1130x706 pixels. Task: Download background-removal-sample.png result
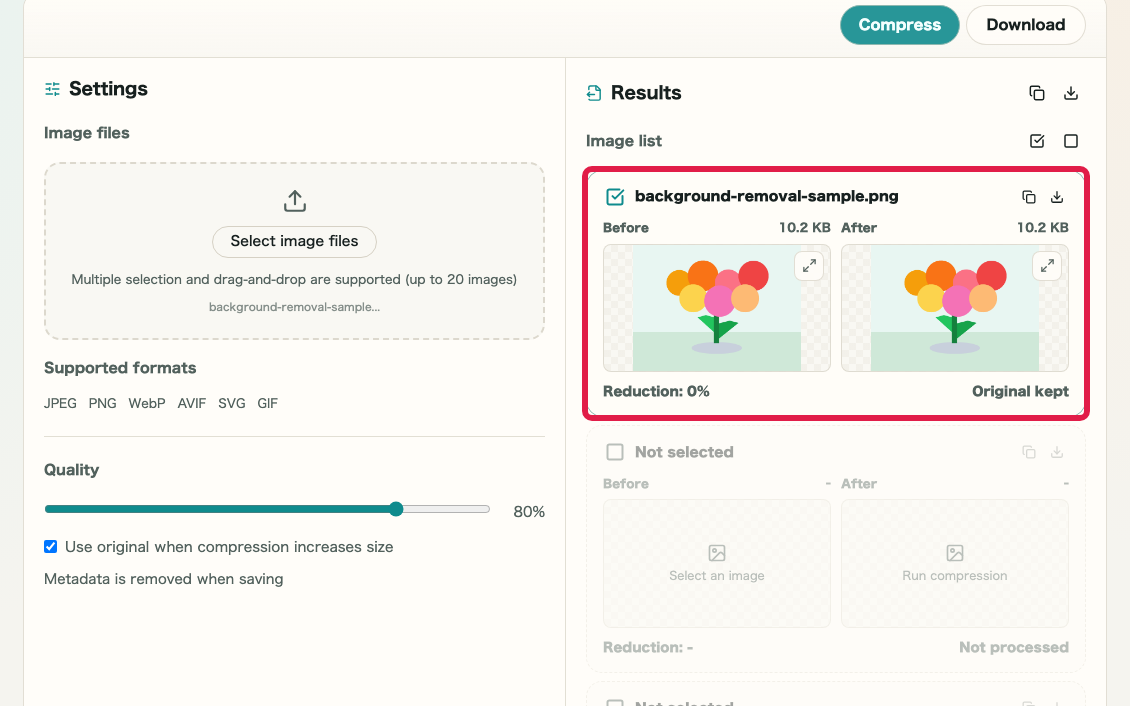point(1056,197)
